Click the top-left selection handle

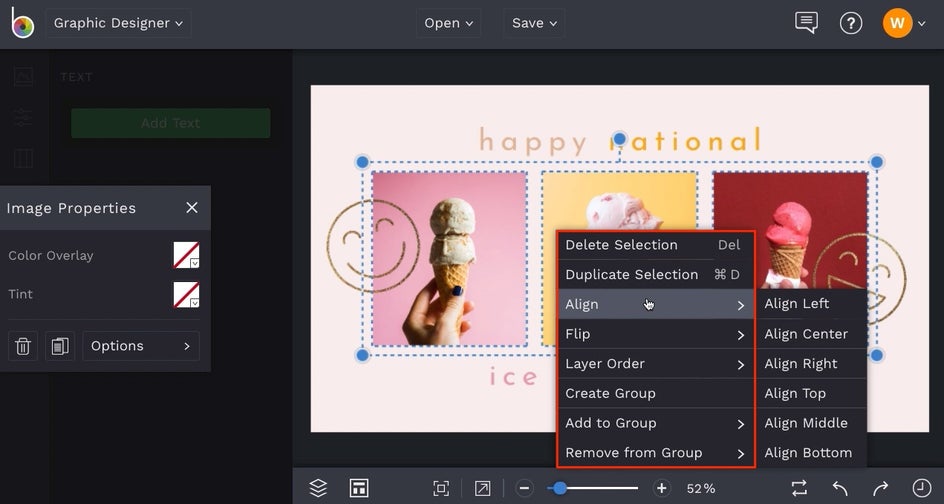362,161
